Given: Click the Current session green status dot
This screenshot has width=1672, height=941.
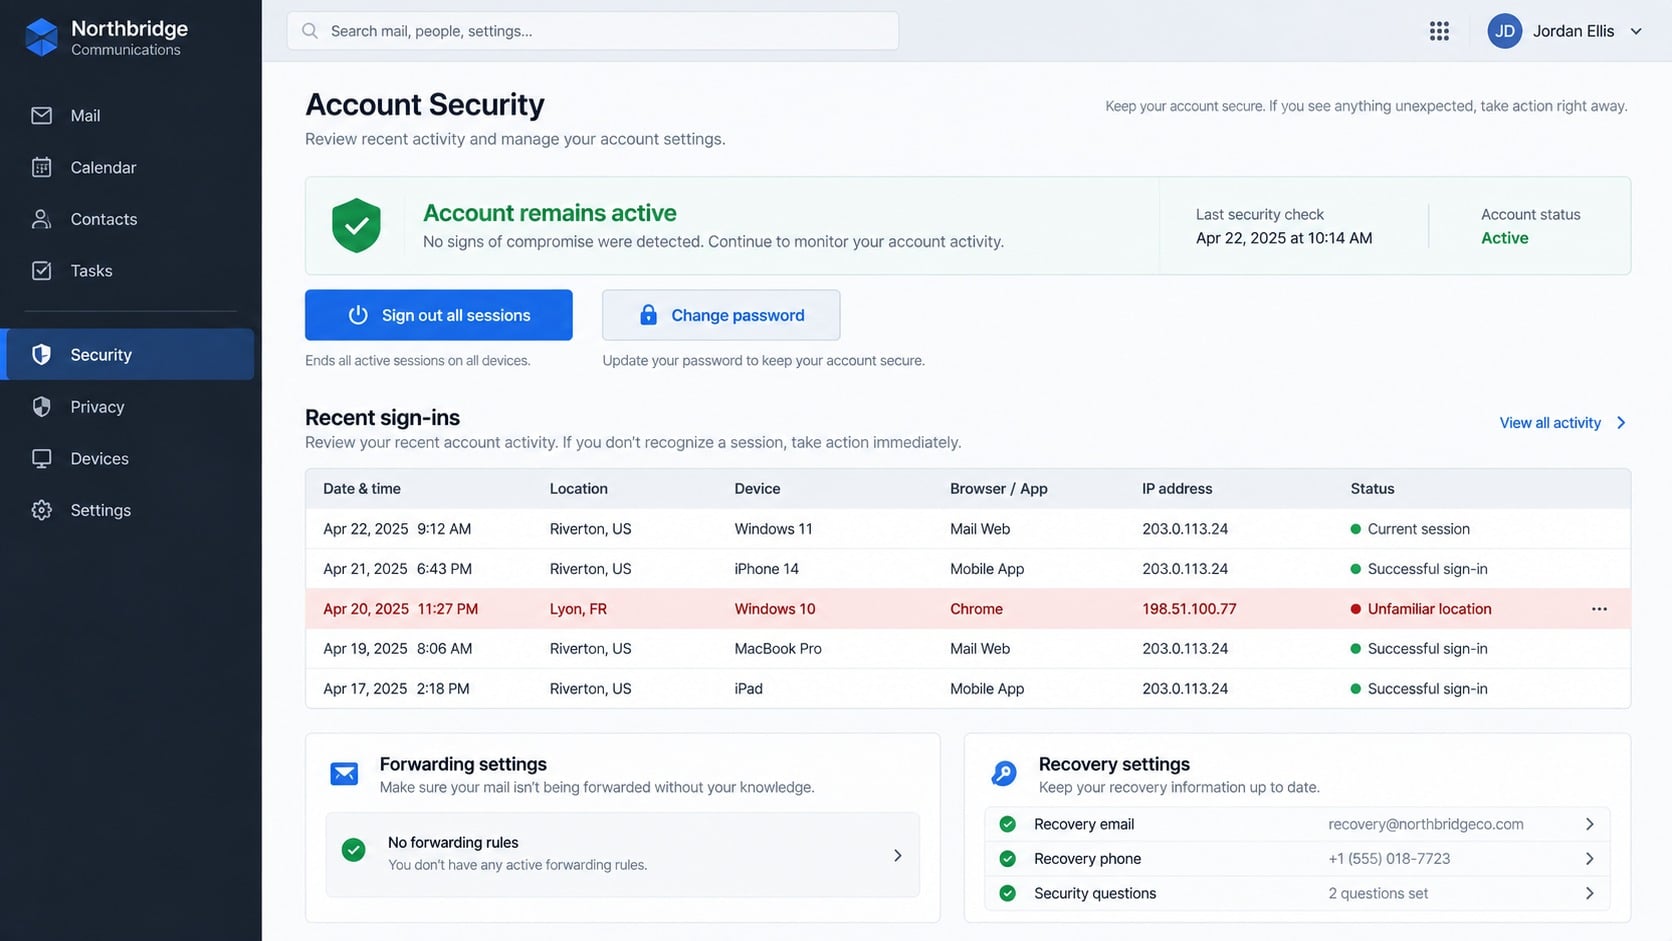Looking at the screenshot, I should pos(1356,529).
